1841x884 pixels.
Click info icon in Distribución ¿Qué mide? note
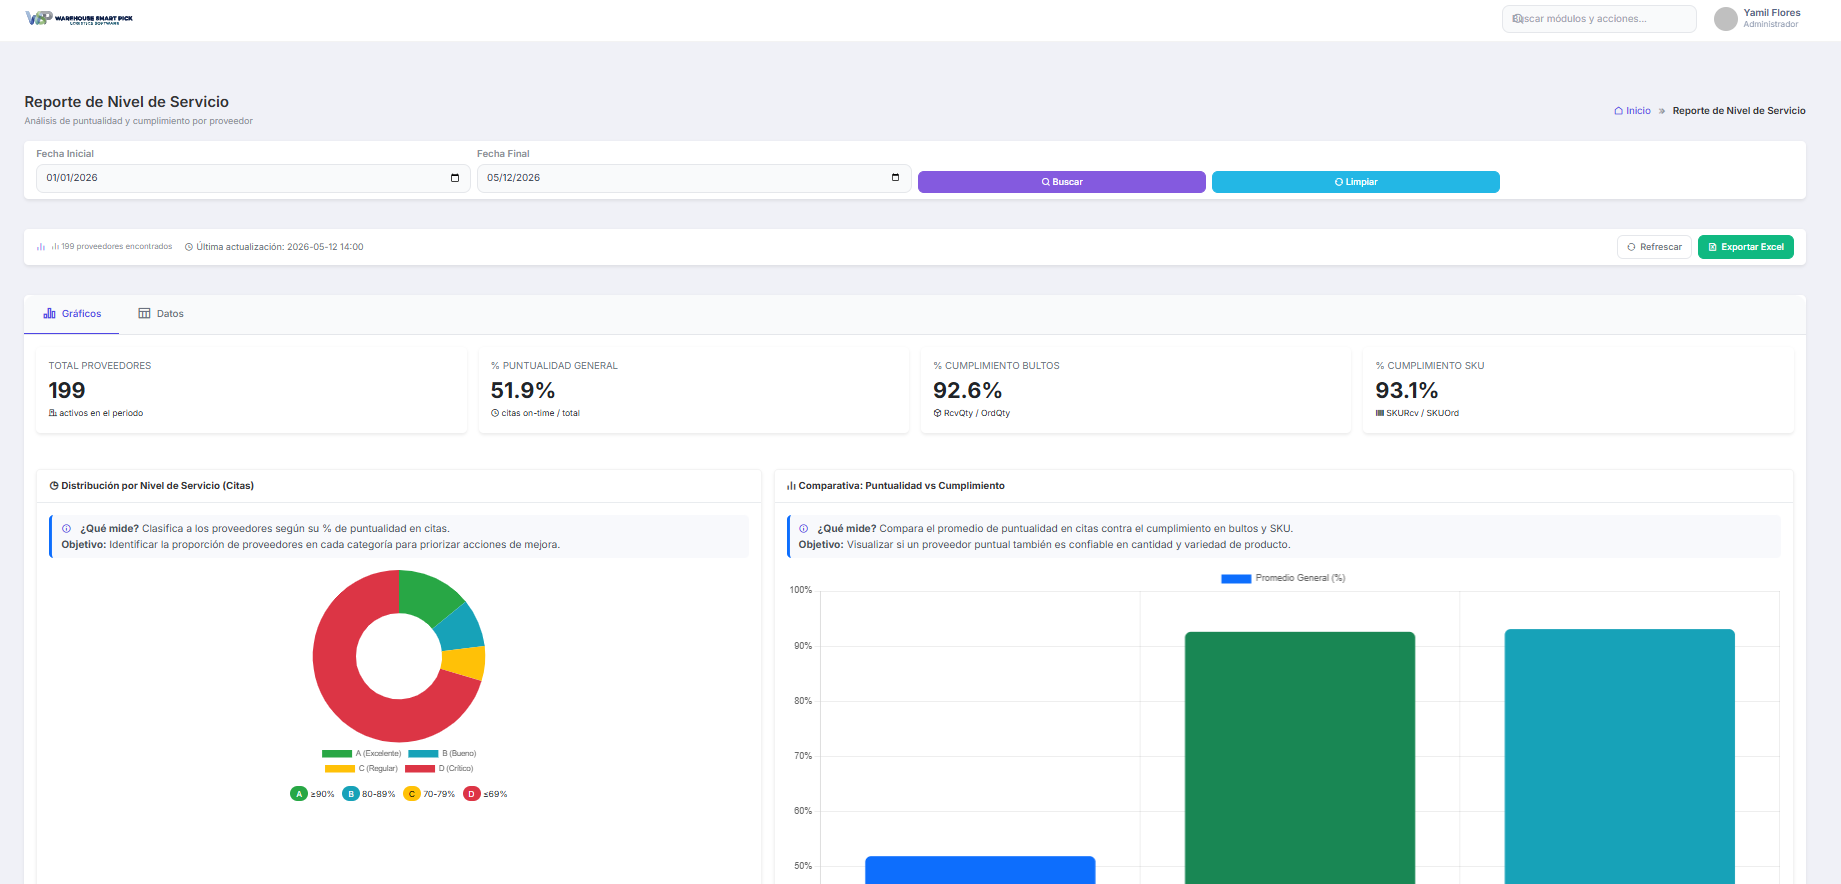67,529
